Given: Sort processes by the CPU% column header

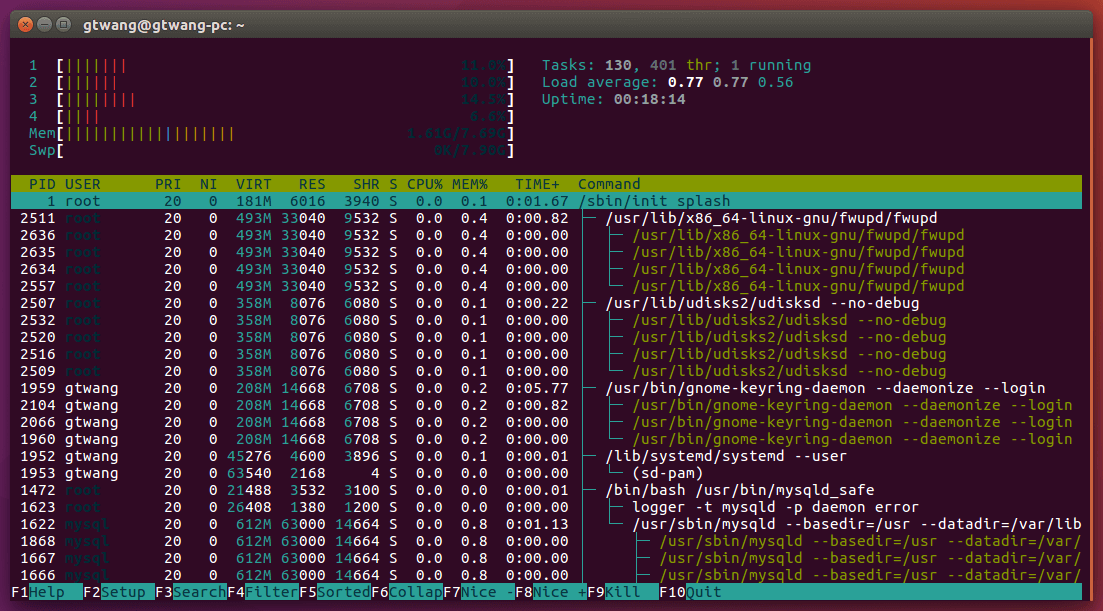Looking at the screenshot, I should coord(425,184).
